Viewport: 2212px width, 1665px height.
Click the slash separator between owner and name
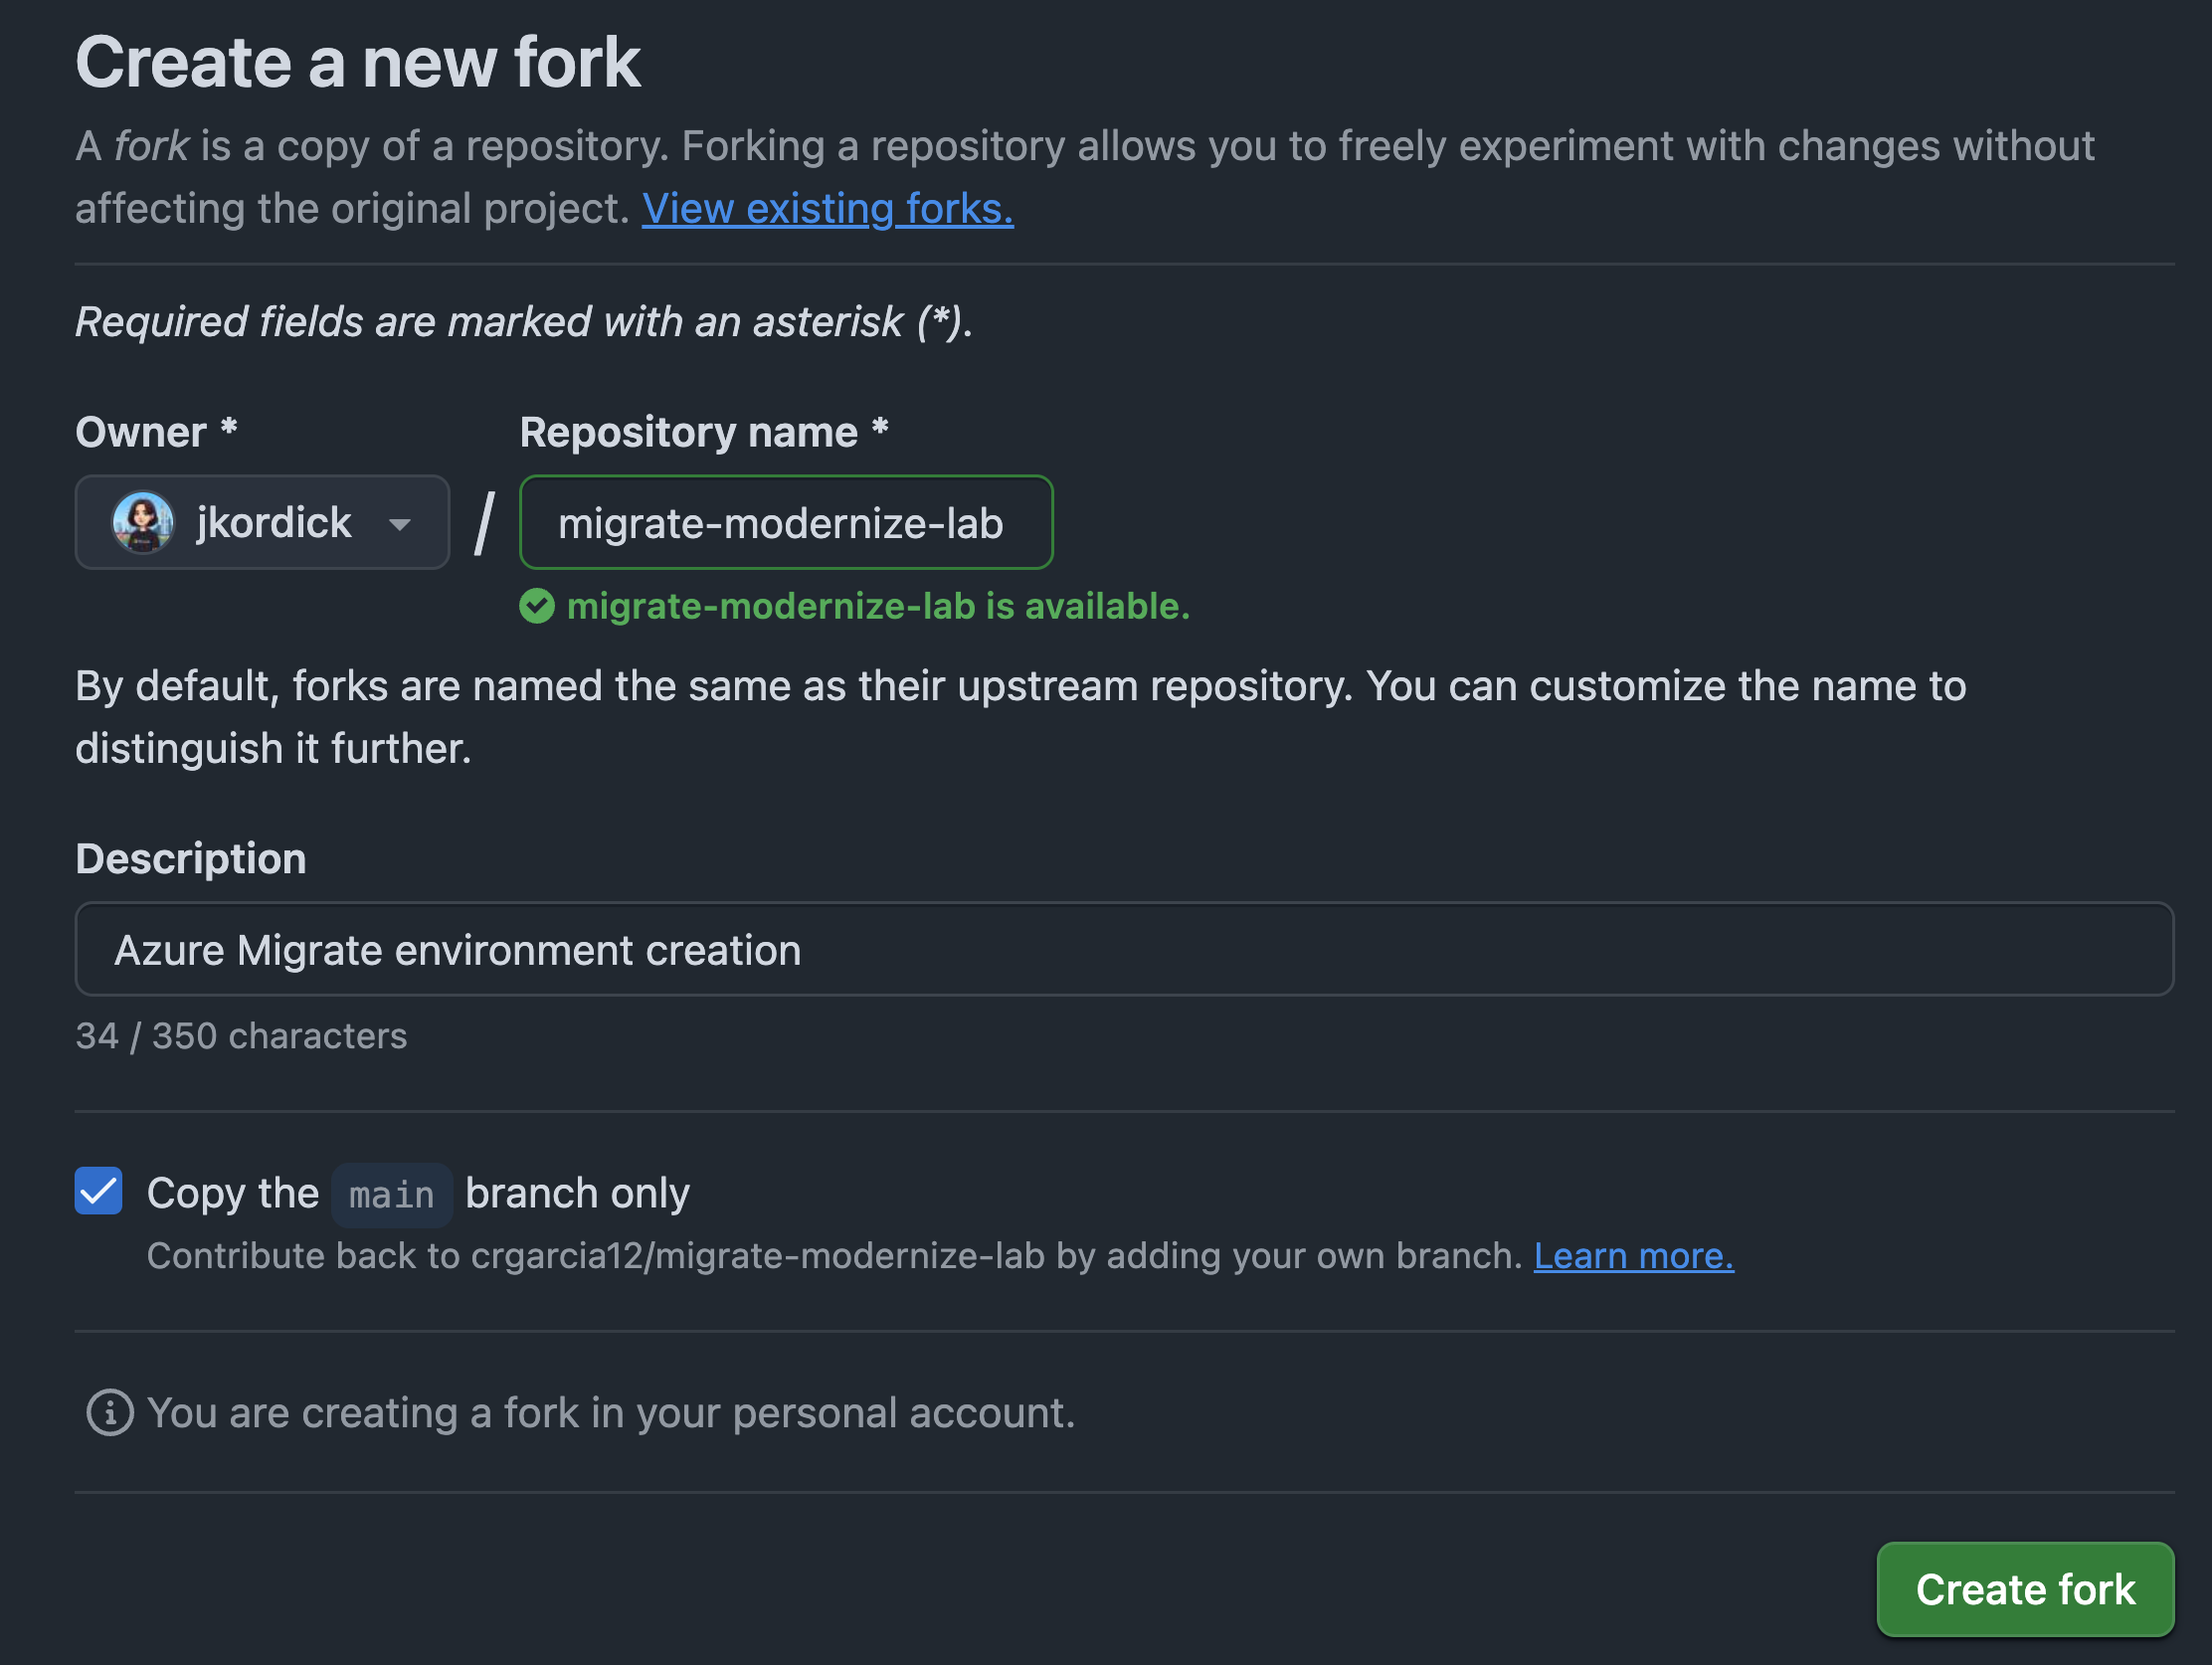tap(485, 522)
